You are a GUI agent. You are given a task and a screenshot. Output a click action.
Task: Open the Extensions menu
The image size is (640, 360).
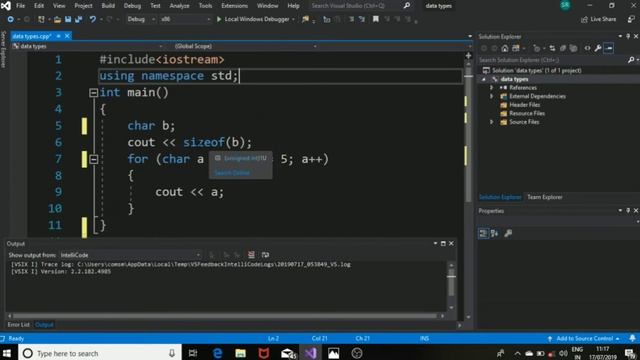click(234, 6)
